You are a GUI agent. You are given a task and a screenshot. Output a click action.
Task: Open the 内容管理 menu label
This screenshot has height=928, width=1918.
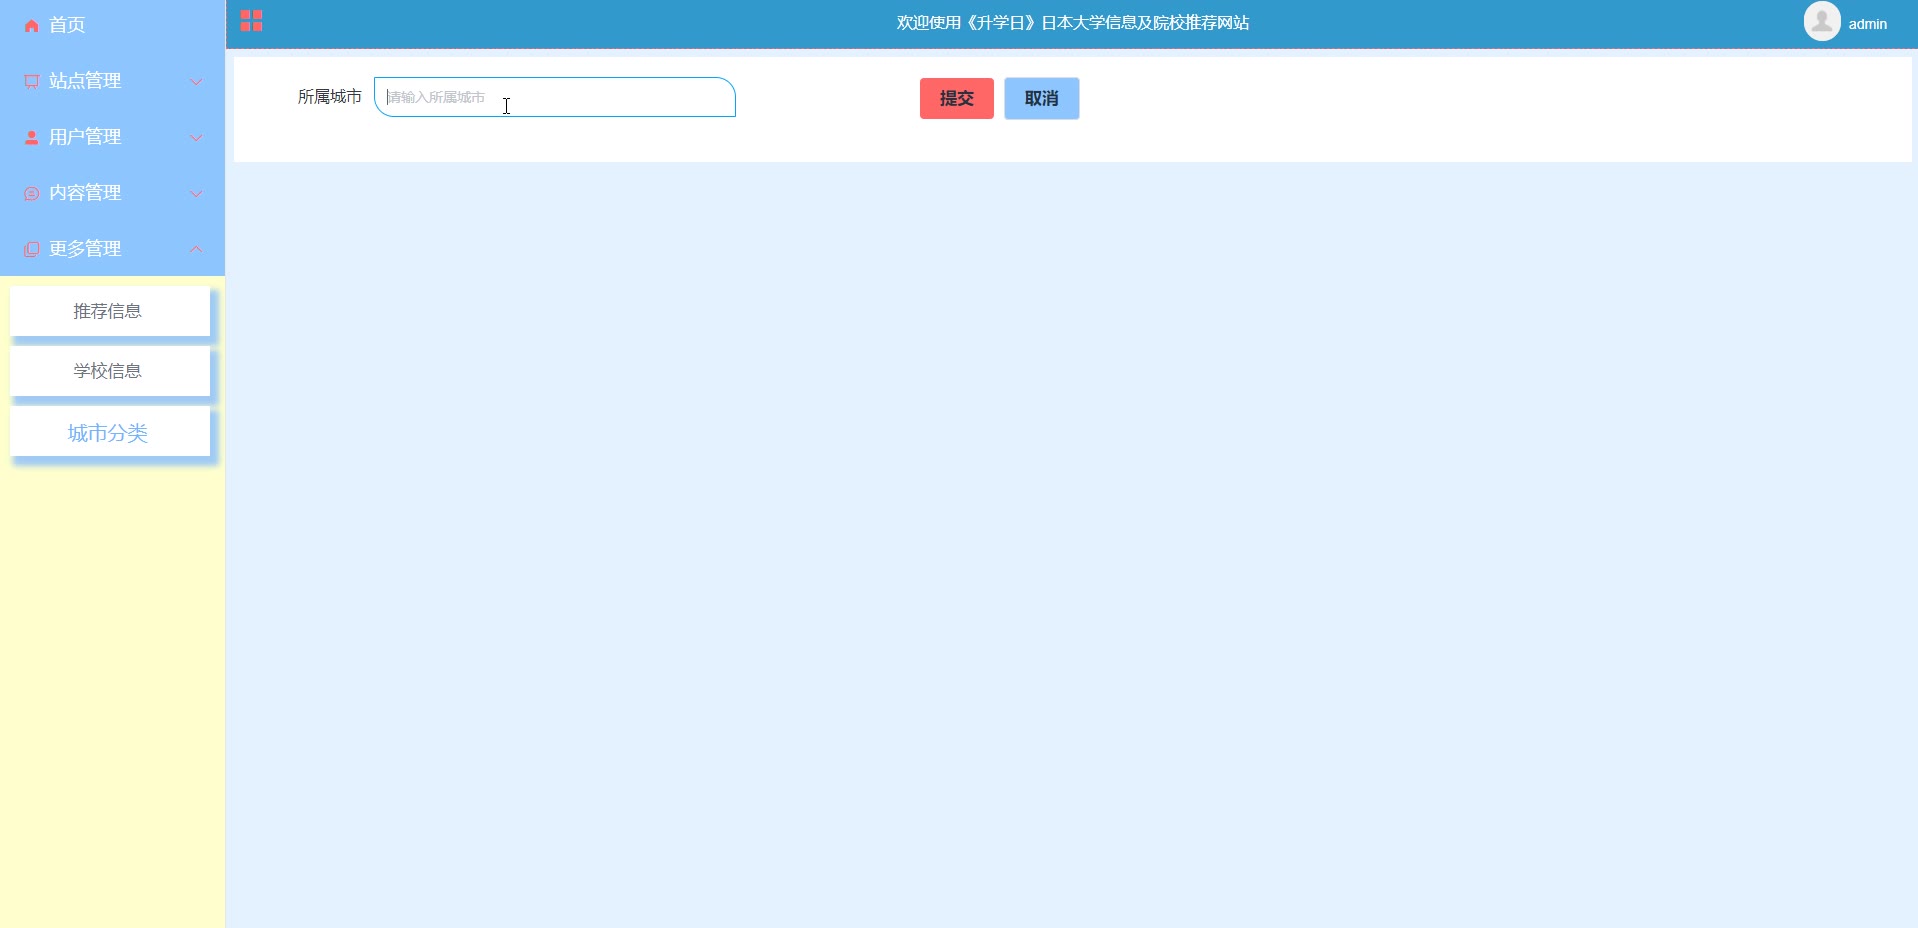pyautogui.click(x=85, y=193)
